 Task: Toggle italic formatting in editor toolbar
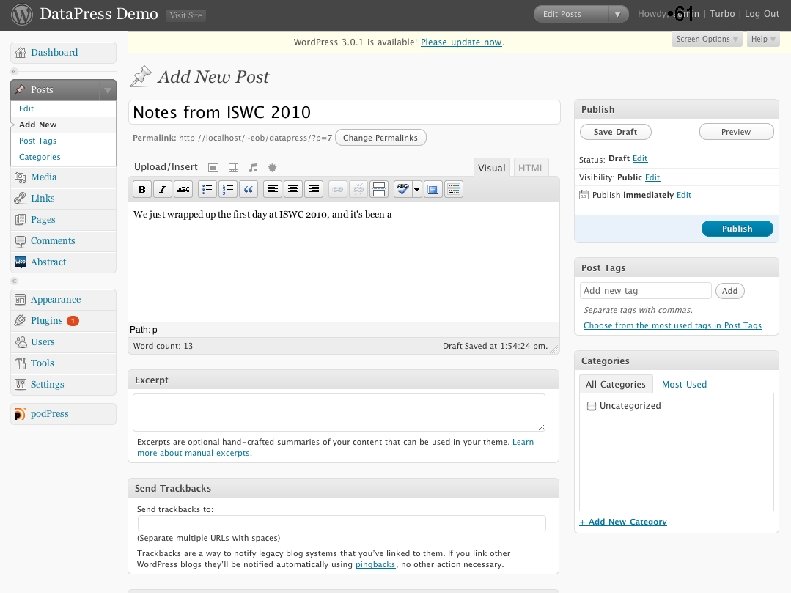pyautogui.click(x=162, y=189)
